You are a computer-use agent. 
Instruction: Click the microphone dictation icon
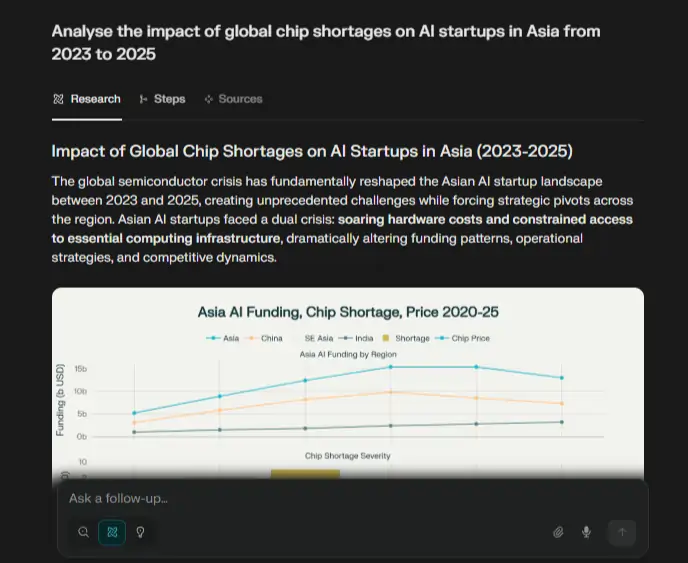point(586,532)
